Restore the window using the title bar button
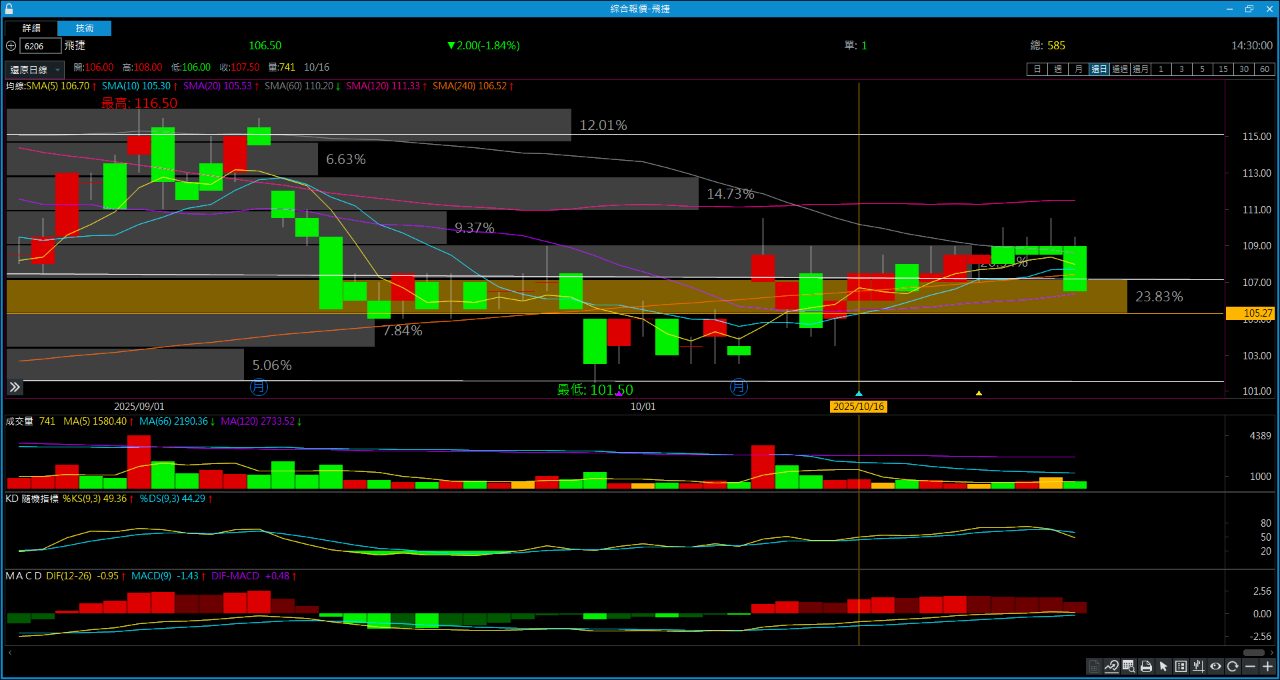This screenshot has height=680, width=1280. point(1249,8)
